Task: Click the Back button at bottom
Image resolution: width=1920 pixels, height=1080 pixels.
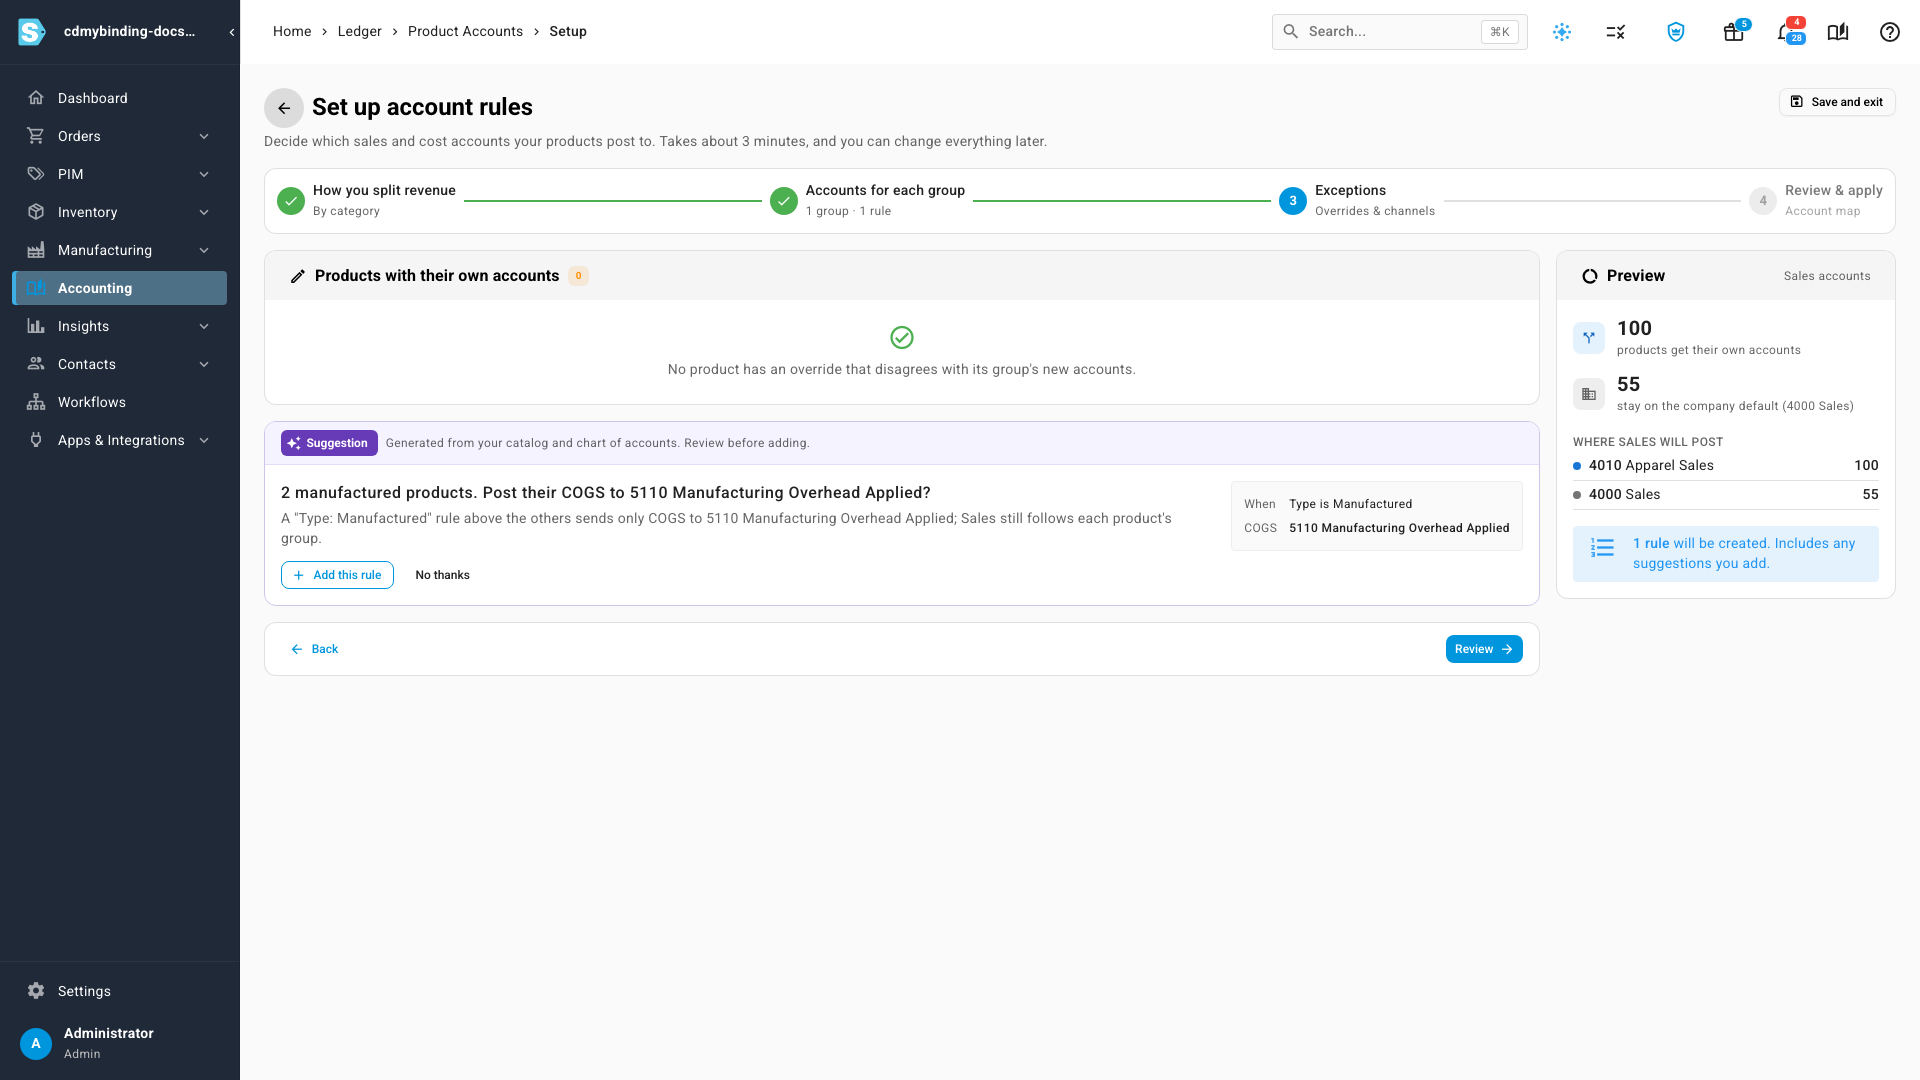Action: [x=314, y=649]
